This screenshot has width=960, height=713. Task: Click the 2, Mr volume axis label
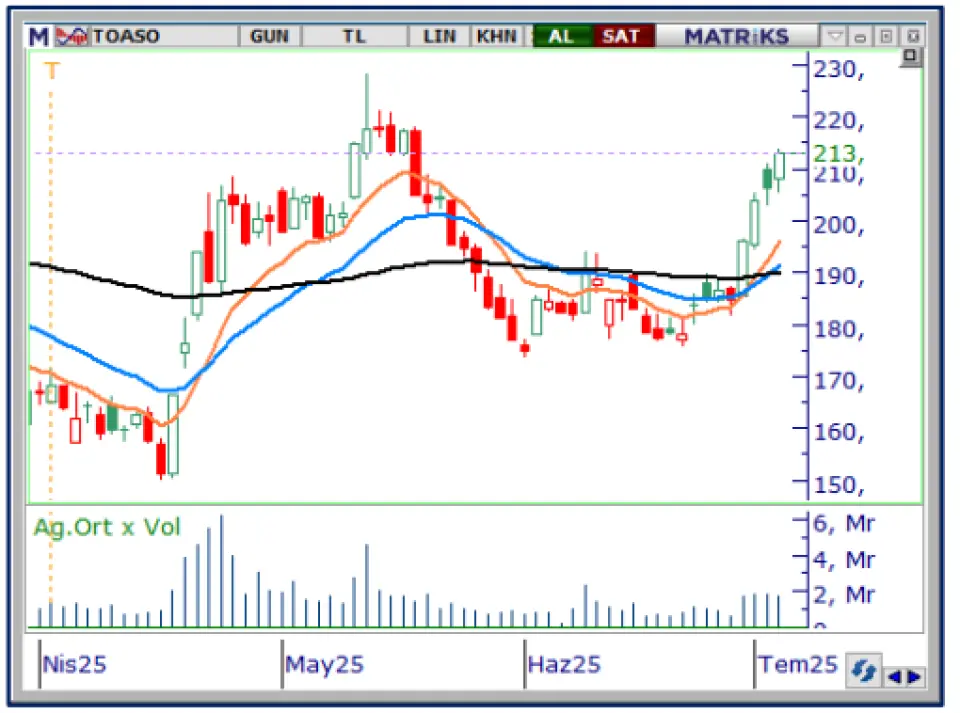click(x=844, y=595)
